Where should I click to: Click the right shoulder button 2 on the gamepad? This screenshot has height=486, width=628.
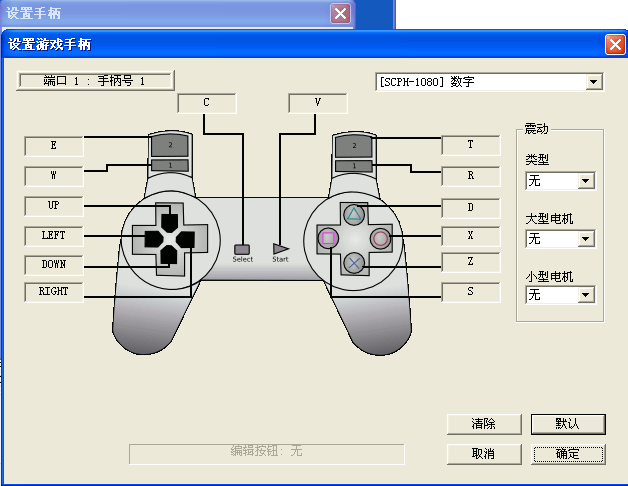pos(354,145)
